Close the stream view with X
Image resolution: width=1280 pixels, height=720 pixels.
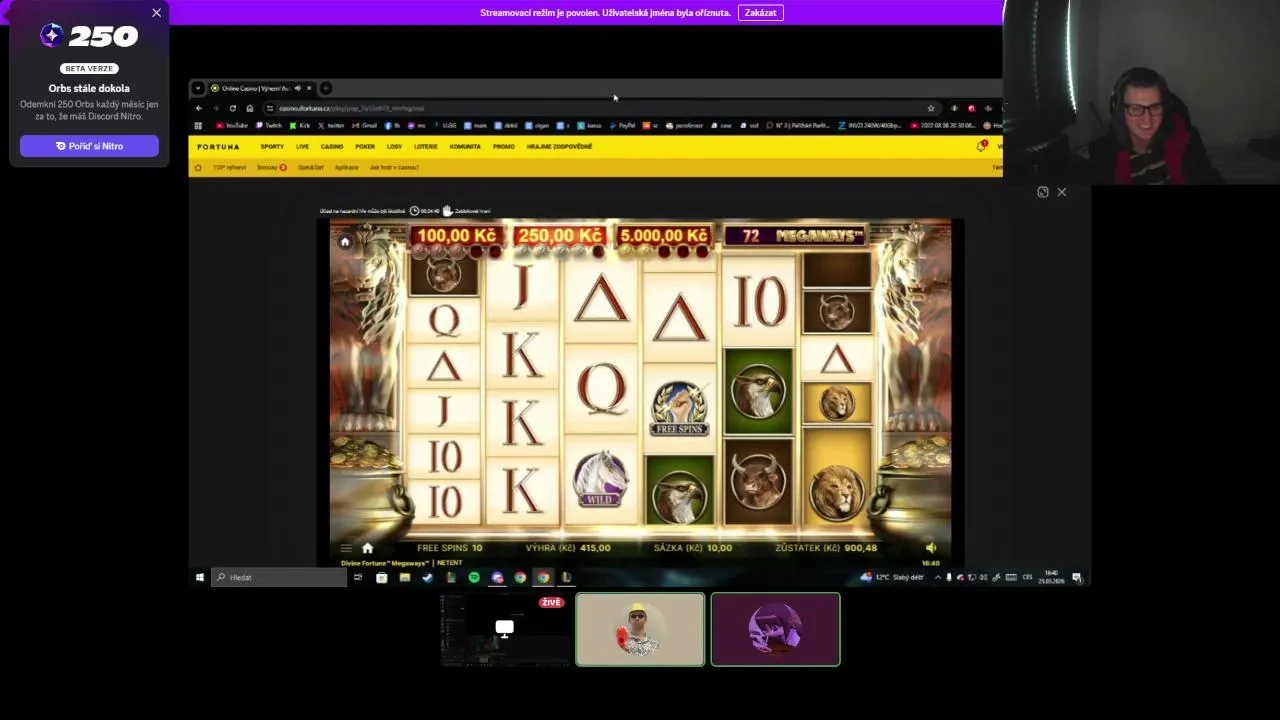click(x=1062, y=192)
